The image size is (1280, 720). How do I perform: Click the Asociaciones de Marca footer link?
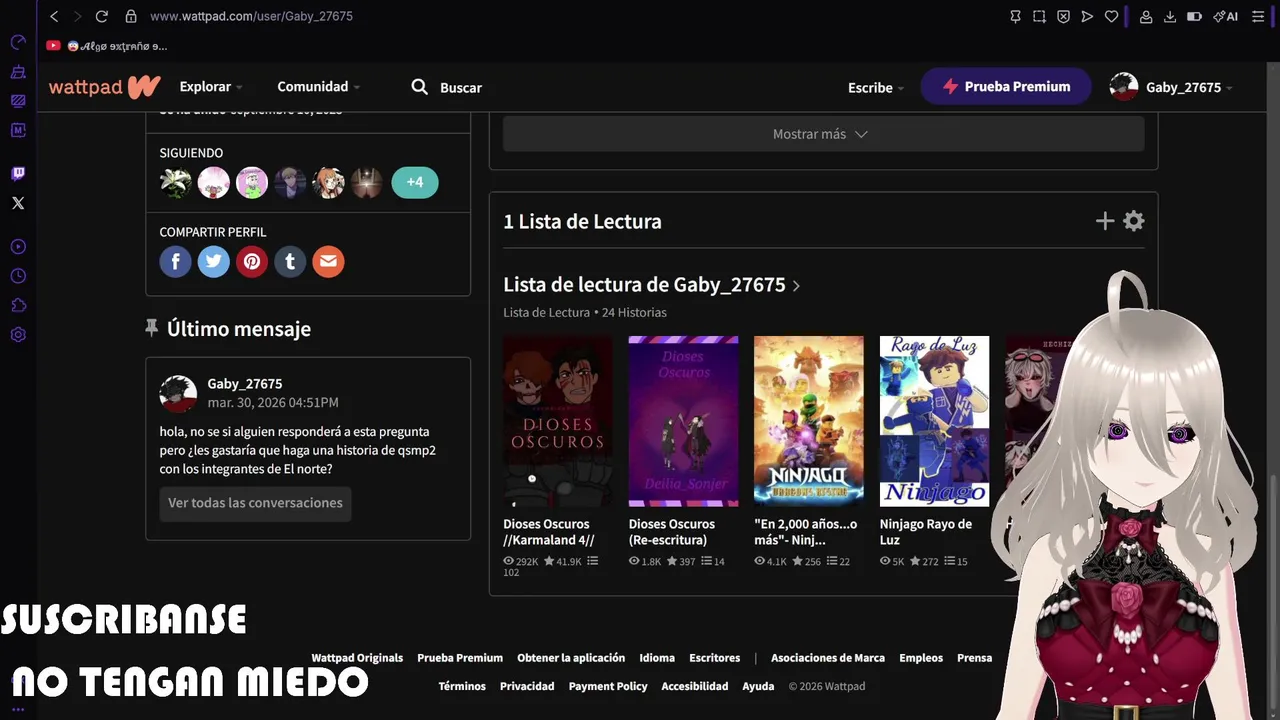(x=828, y=658)
